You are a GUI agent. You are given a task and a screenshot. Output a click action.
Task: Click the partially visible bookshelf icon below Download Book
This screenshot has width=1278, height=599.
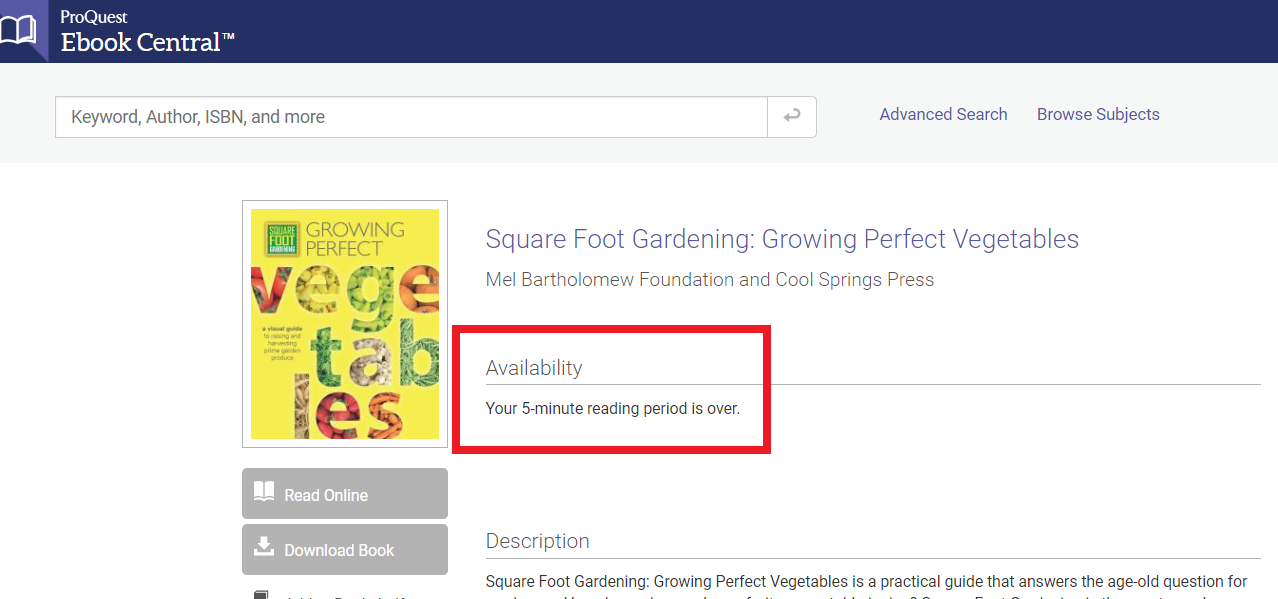tap(262, 595)
